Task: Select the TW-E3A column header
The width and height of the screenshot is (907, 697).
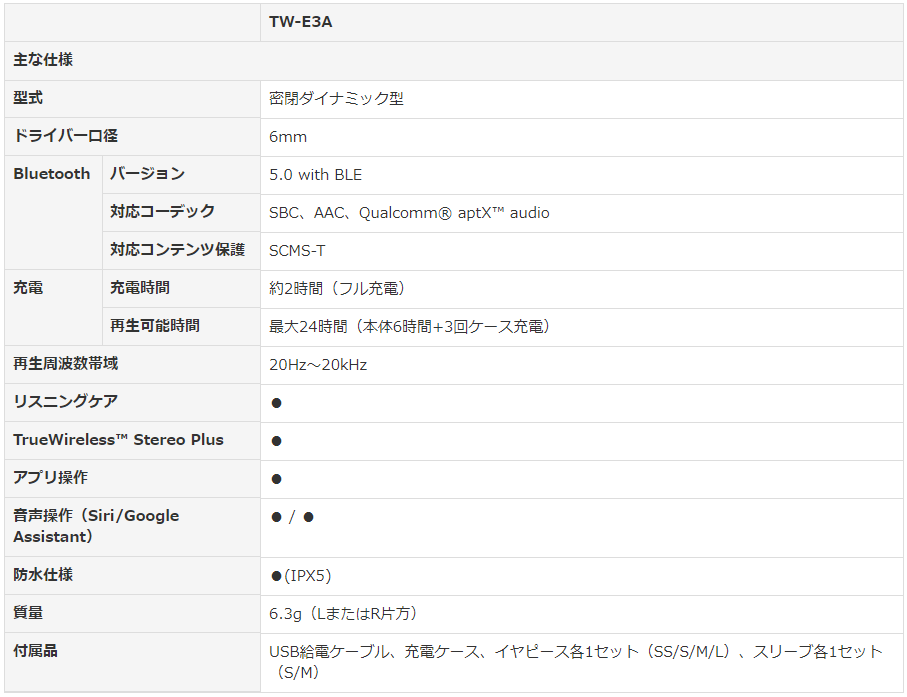Action: click(301, 21)
